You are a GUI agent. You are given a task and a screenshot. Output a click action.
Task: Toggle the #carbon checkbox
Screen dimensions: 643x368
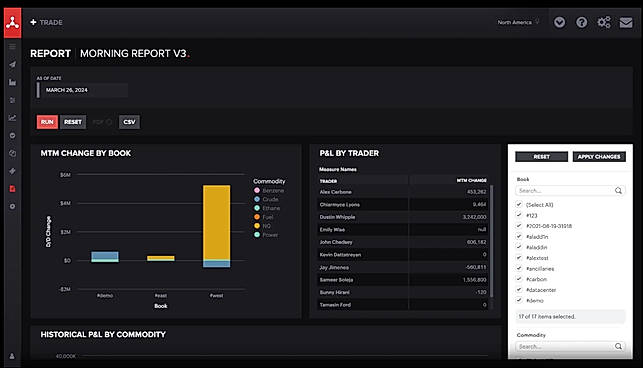[x=519, y=279]
